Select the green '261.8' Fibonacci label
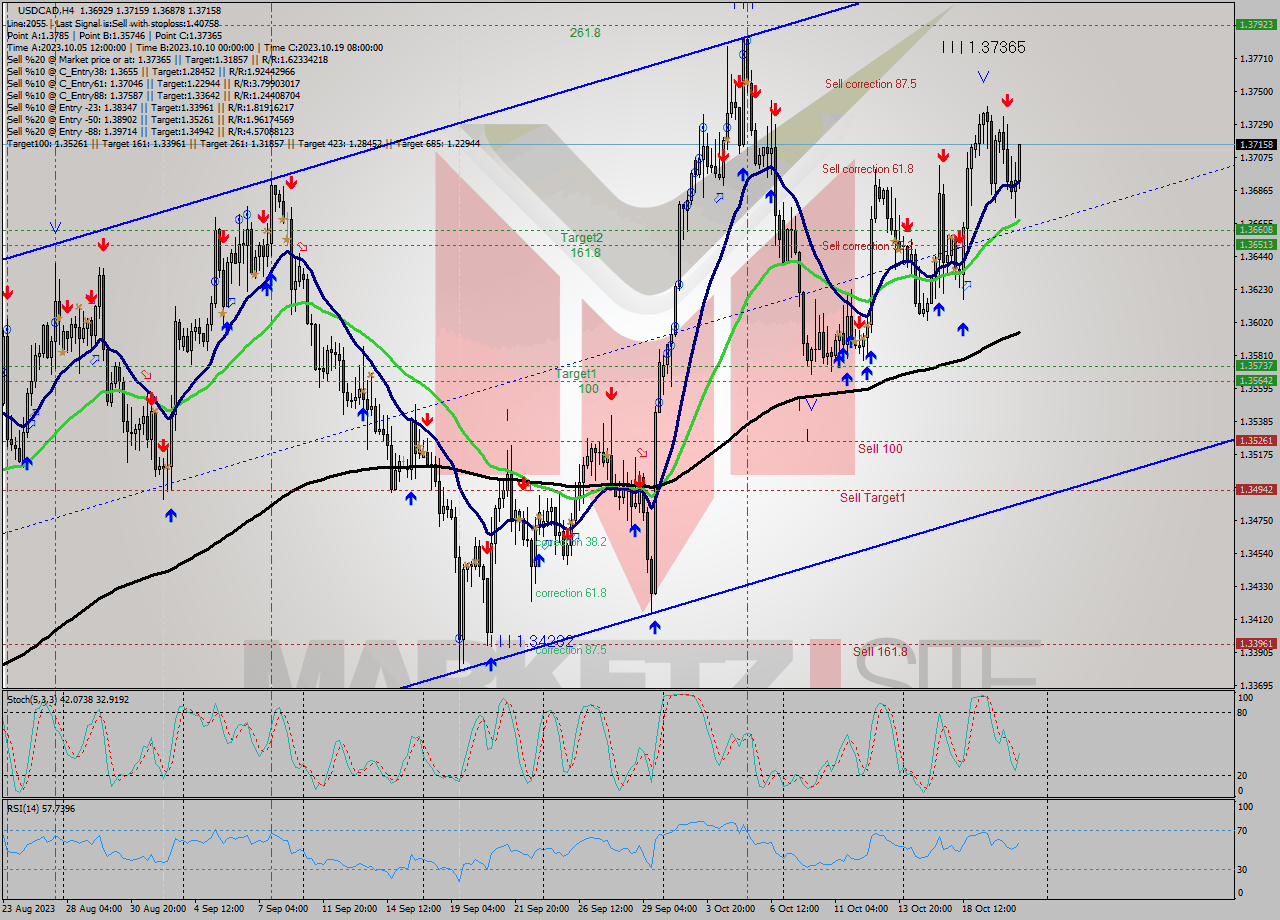Image resolution: width=1280 pixels, height=920 pixels. (585, 32)
